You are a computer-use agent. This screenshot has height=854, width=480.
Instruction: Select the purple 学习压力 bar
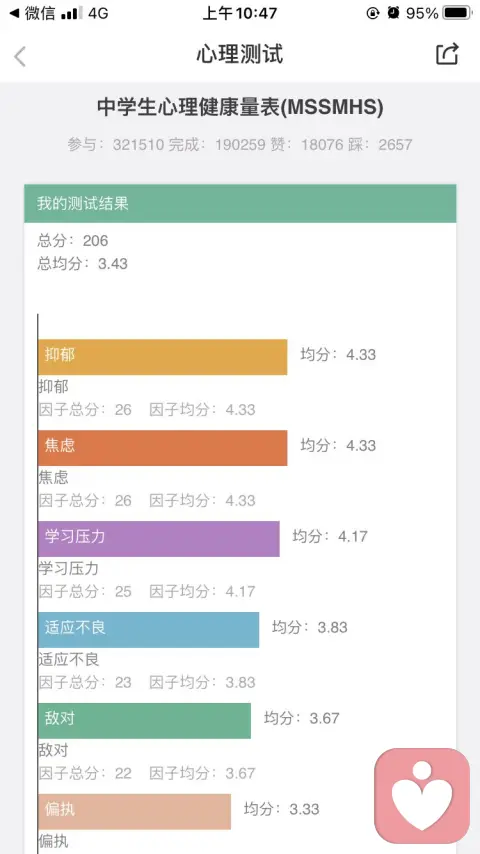[x=159, y=539]
